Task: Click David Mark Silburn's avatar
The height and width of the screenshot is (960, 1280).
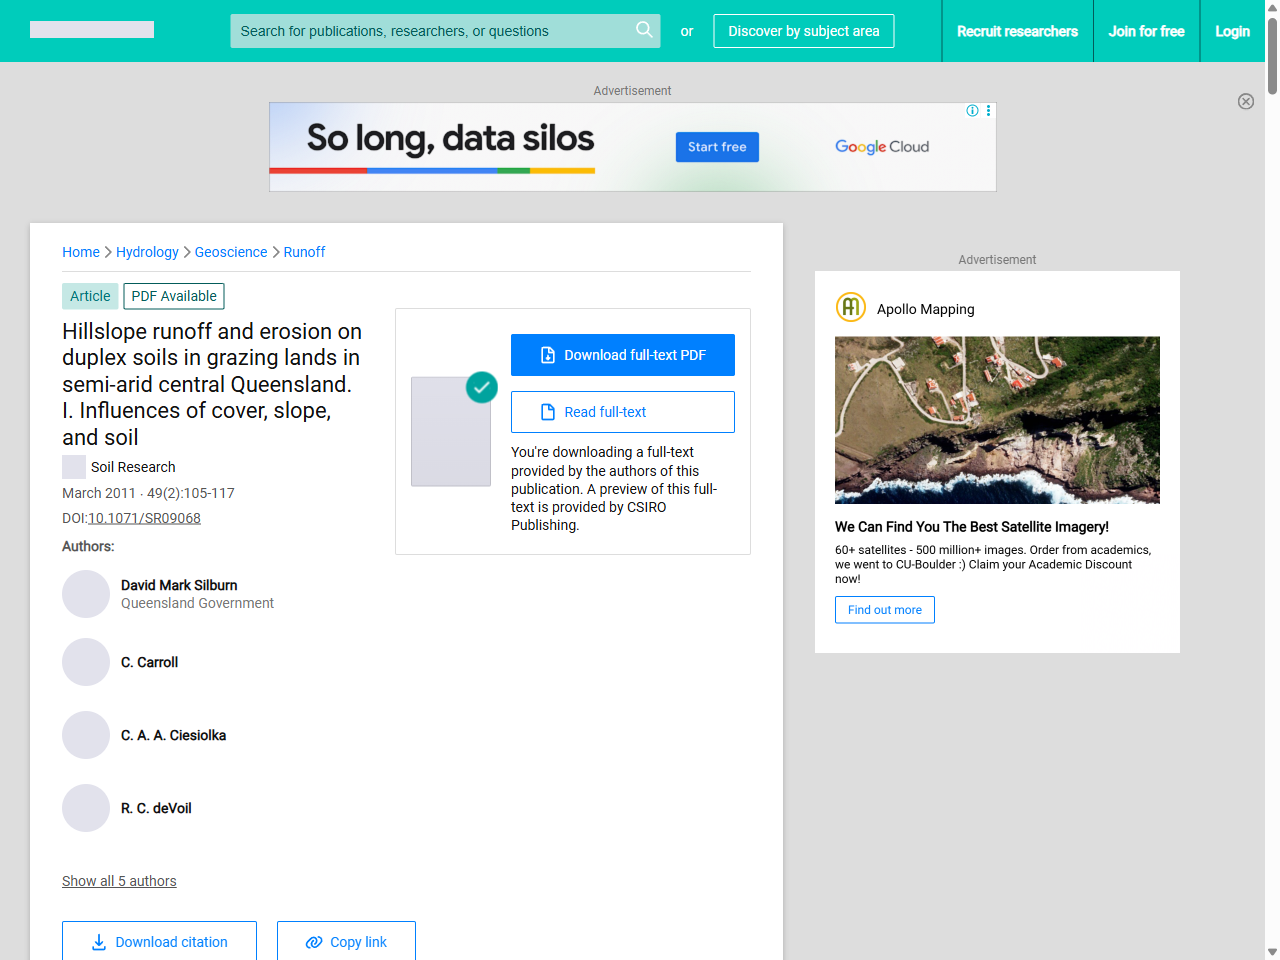Action: tap(86, 594)
